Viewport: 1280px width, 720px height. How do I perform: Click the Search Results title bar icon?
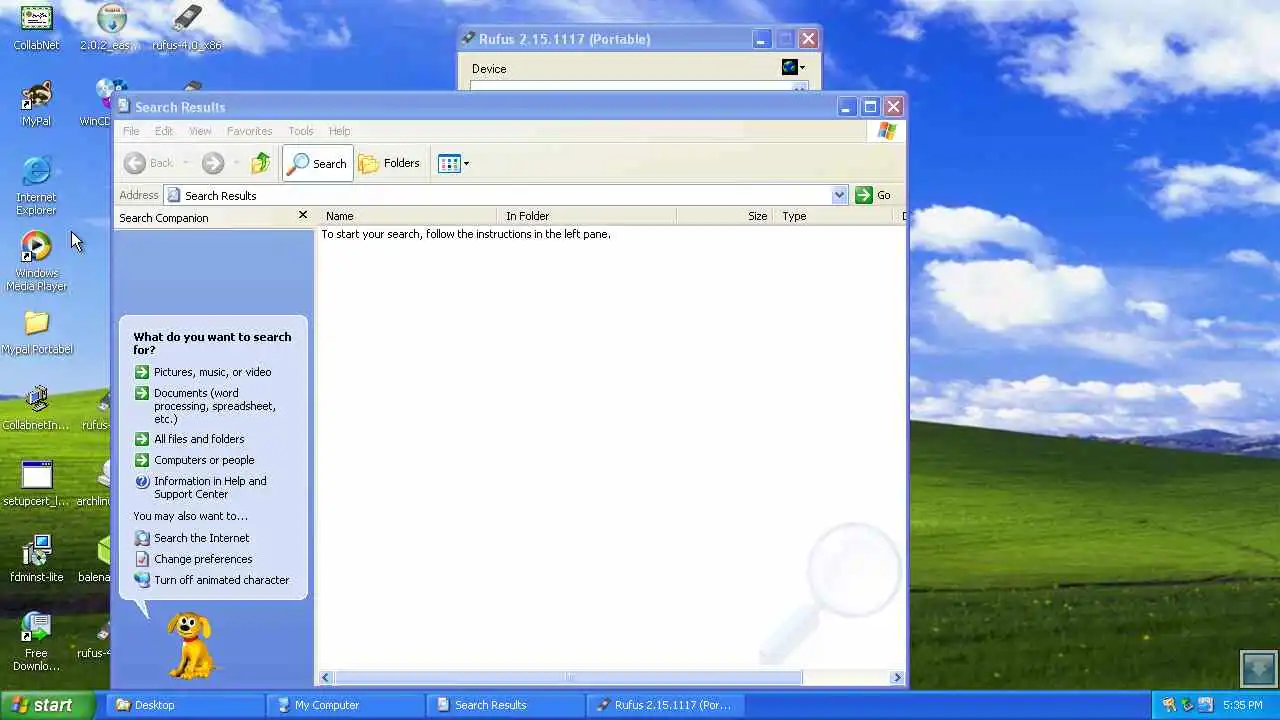pyautogui.click(x=124, y=106)
